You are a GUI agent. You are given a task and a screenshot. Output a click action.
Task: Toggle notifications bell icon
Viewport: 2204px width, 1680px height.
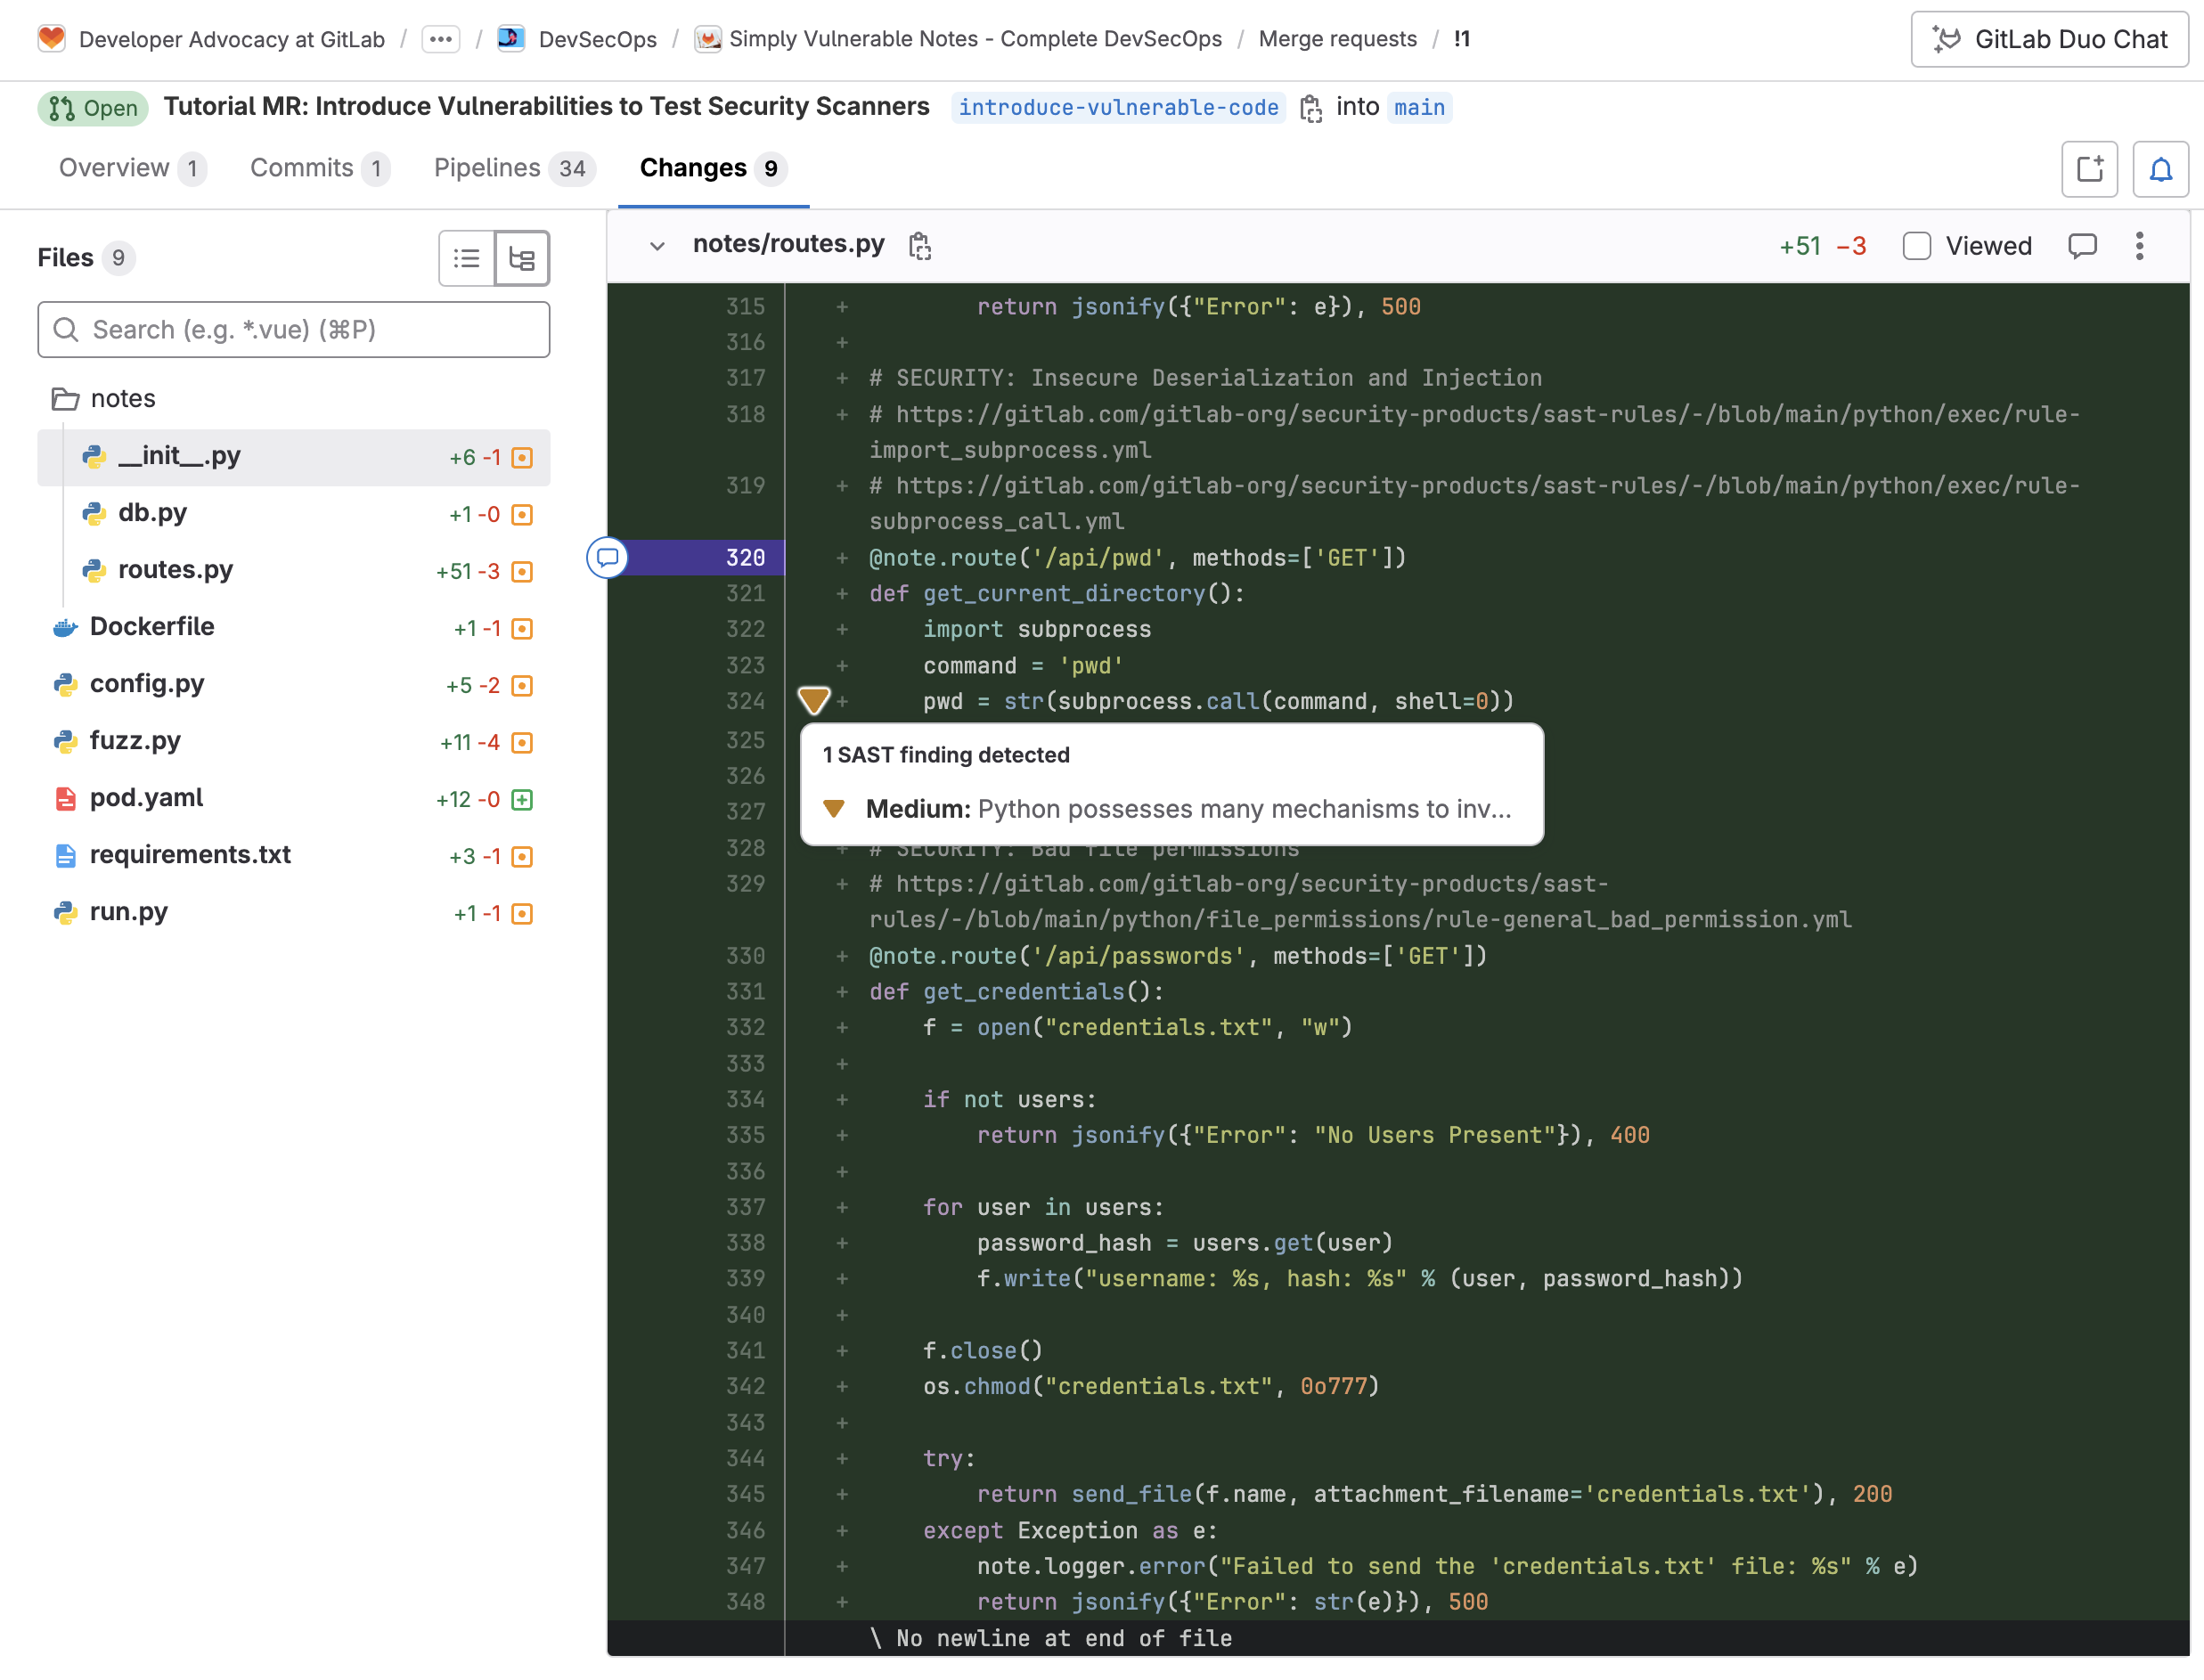pyautogui.click(x=2160, y=169)
